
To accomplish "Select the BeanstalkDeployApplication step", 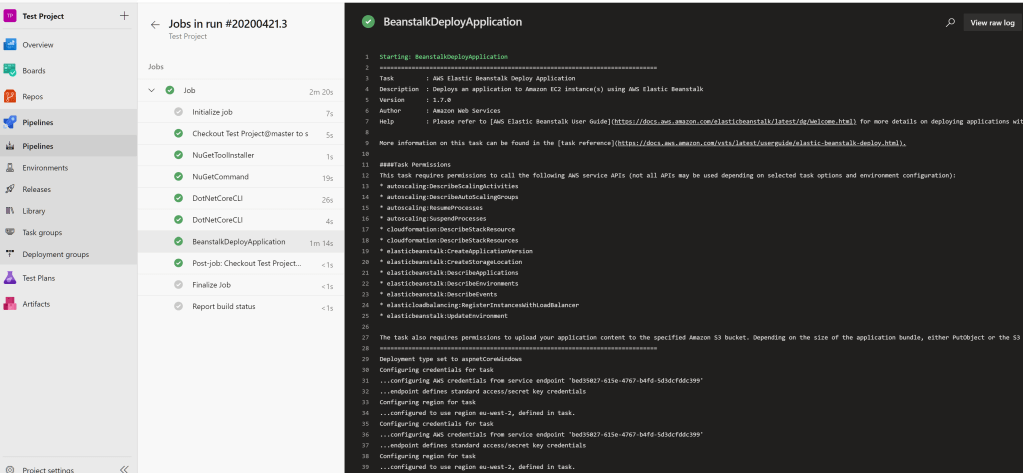I will (238, 241).
